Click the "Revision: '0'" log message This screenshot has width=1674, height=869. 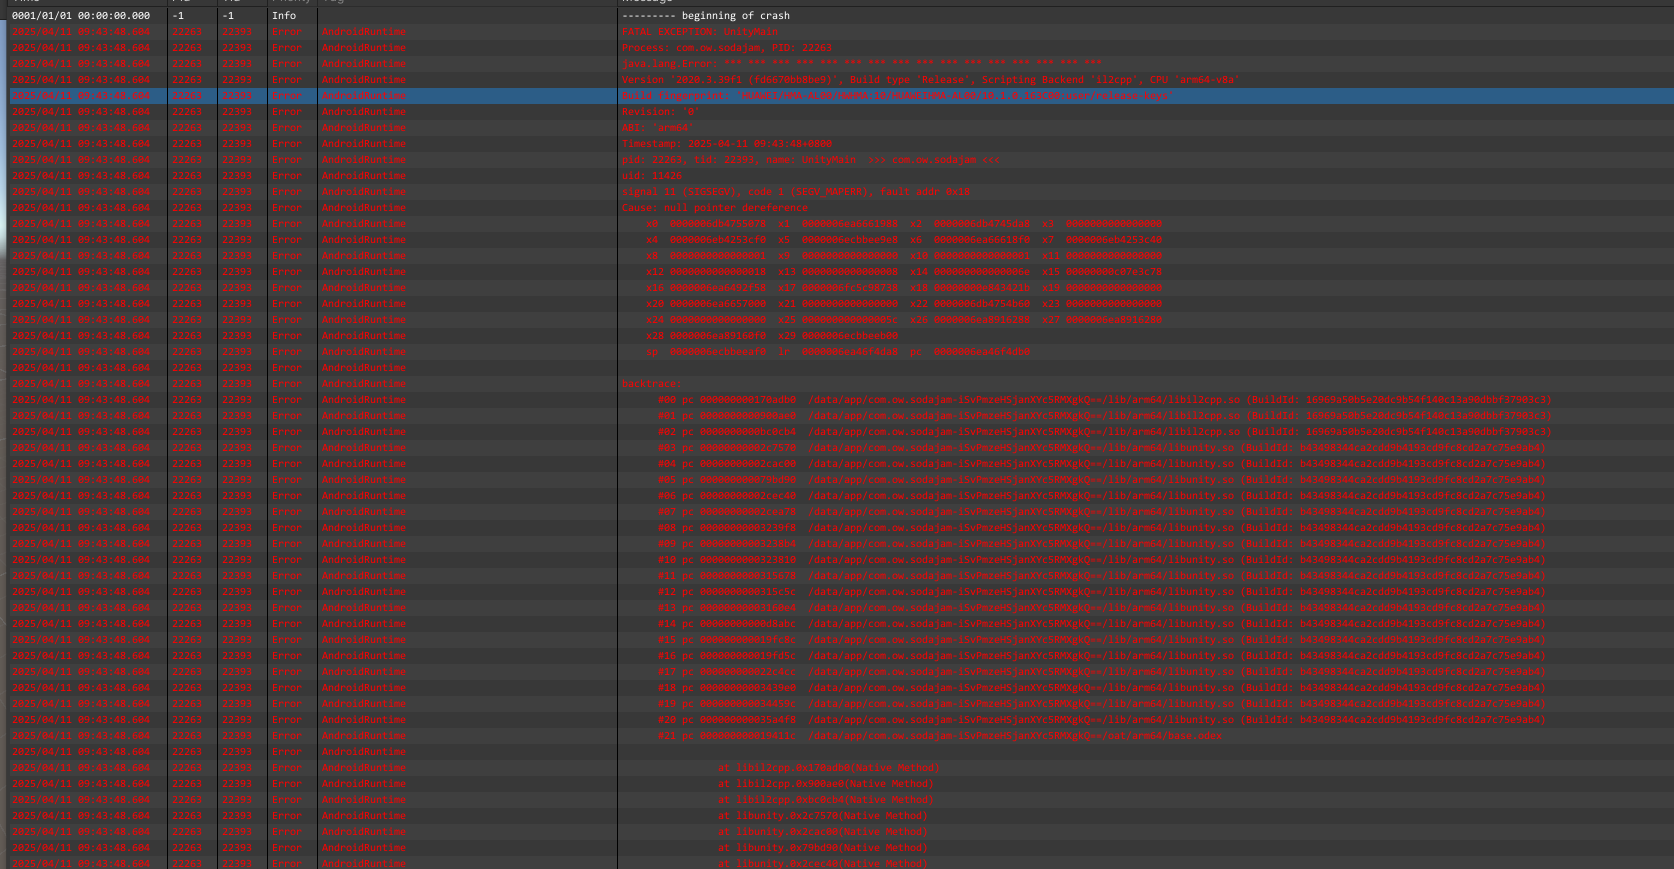tap(660, 112)
